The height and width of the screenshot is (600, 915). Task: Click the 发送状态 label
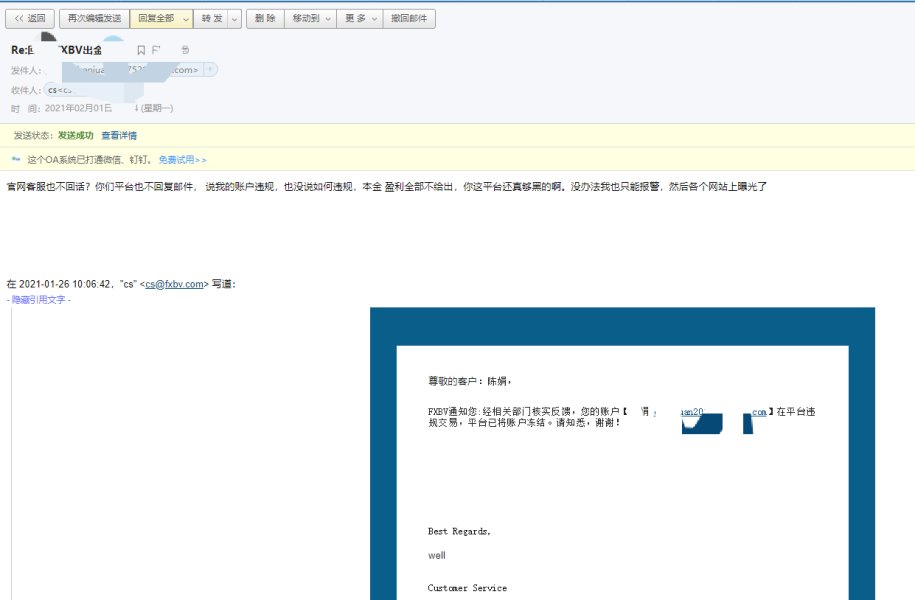pos(33,135)
